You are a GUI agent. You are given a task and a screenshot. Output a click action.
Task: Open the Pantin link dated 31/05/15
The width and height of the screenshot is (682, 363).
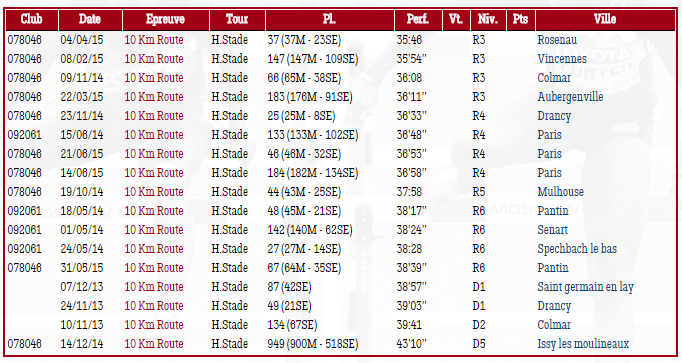pyautogui.click(x=553, y=268)
